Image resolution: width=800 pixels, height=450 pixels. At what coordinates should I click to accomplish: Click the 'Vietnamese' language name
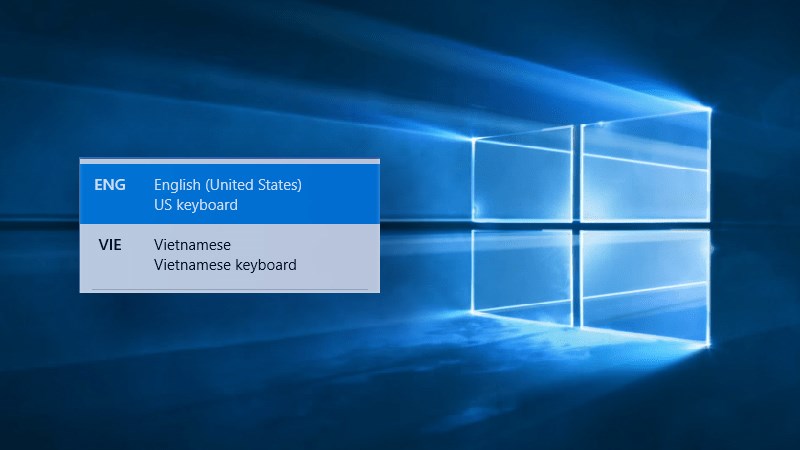192,245
